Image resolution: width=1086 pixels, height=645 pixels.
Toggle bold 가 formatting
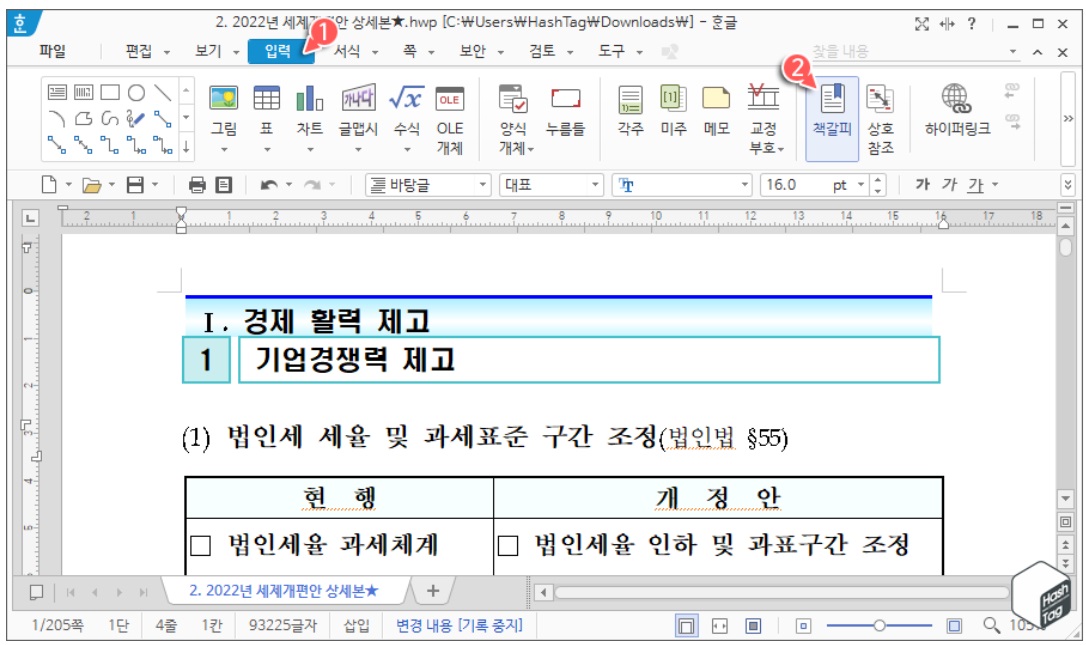tap(922, 184)
